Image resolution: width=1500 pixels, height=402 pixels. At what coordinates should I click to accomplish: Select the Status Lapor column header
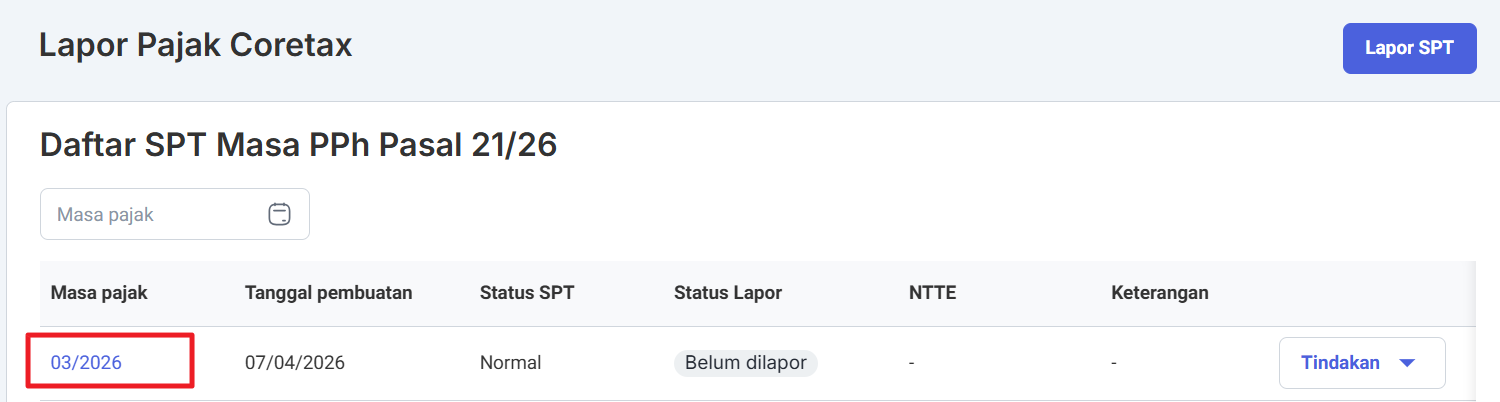tap(728, 293)
